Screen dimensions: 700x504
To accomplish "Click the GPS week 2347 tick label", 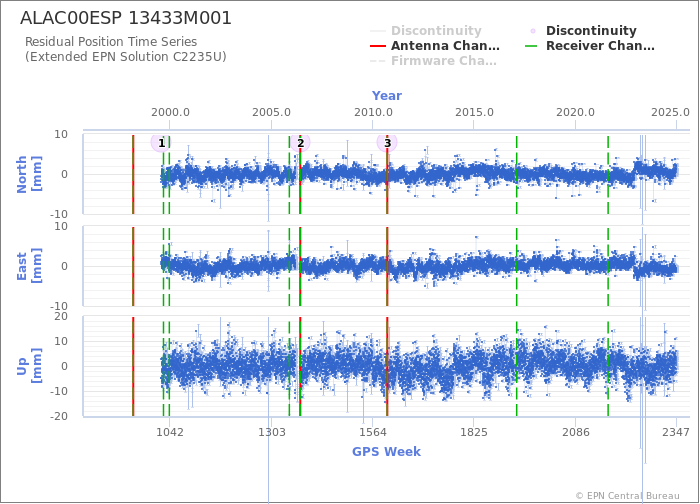I will pos(676,432).
